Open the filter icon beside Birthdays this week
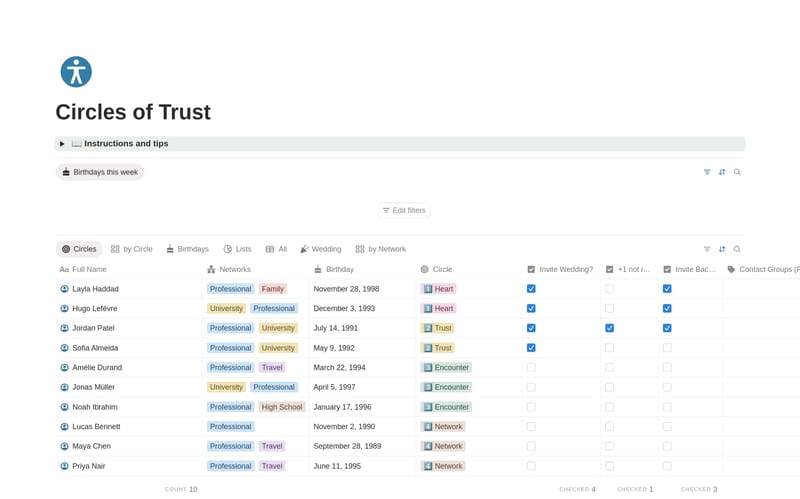 tap(707, 172)
